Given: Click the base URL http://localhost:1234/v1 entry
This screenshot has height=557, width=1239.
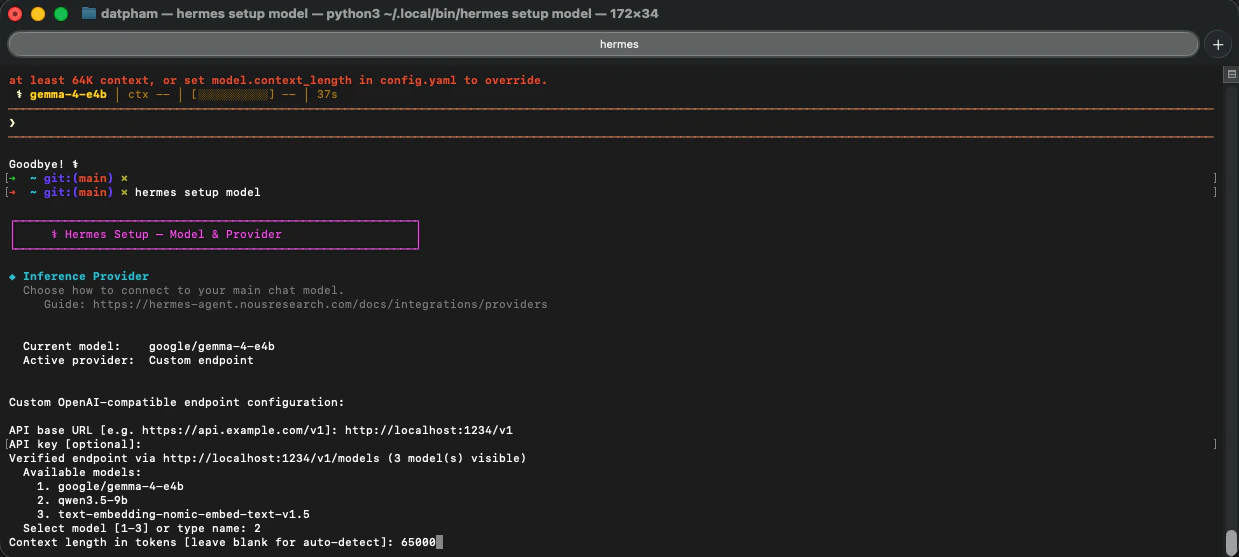Looking at the screenshot, I should (x=429, y=430).
